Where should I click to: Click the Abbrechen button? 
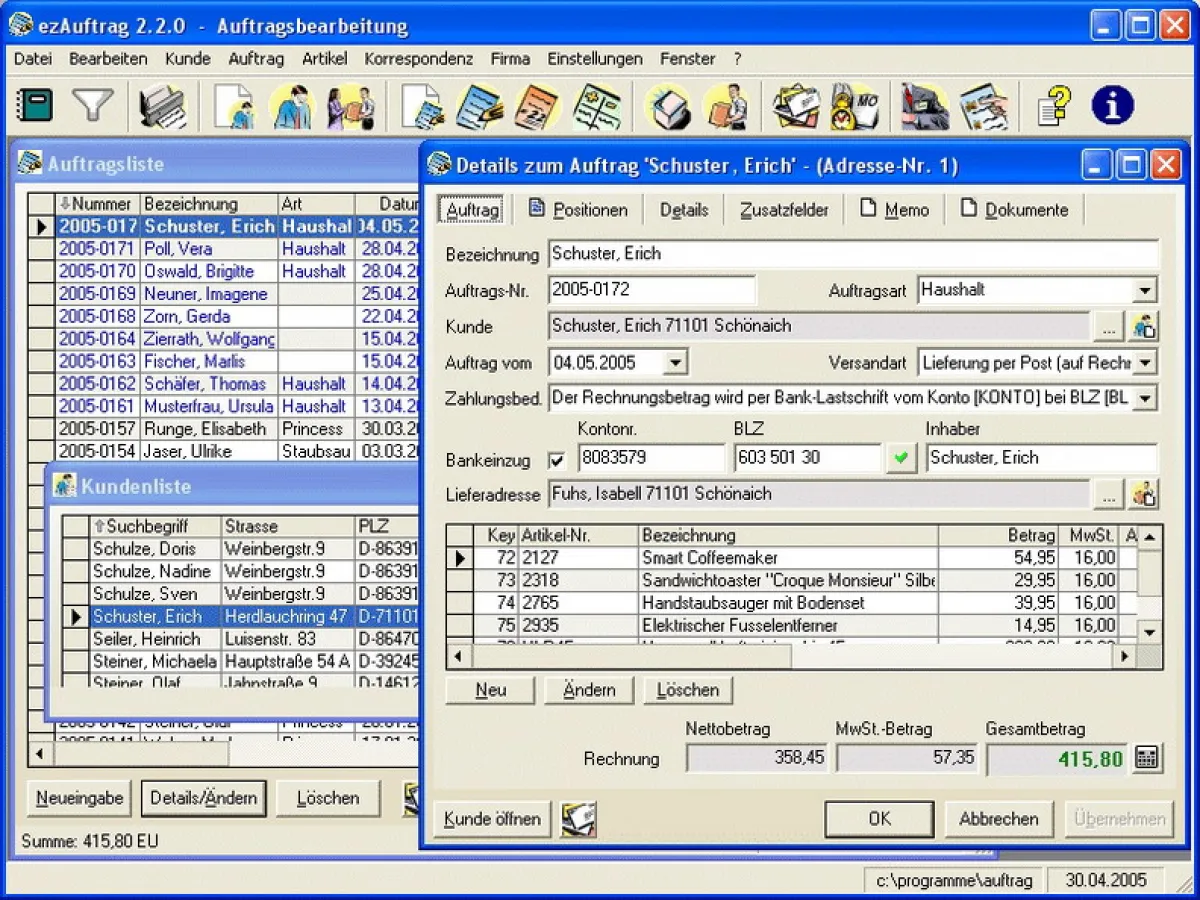pos(998,819)
